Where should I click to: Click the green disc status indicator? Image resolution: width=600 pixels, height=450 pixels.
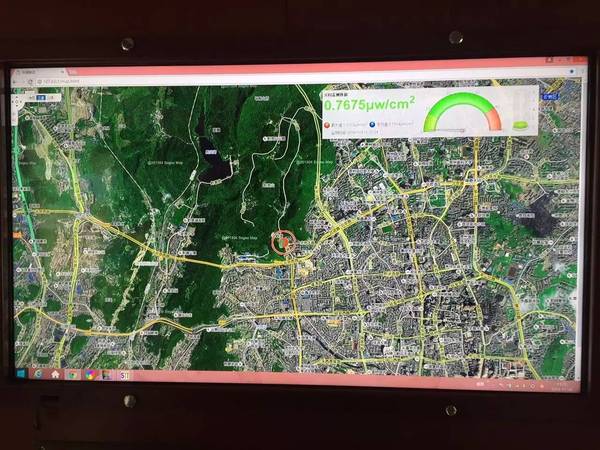[520, 126]
